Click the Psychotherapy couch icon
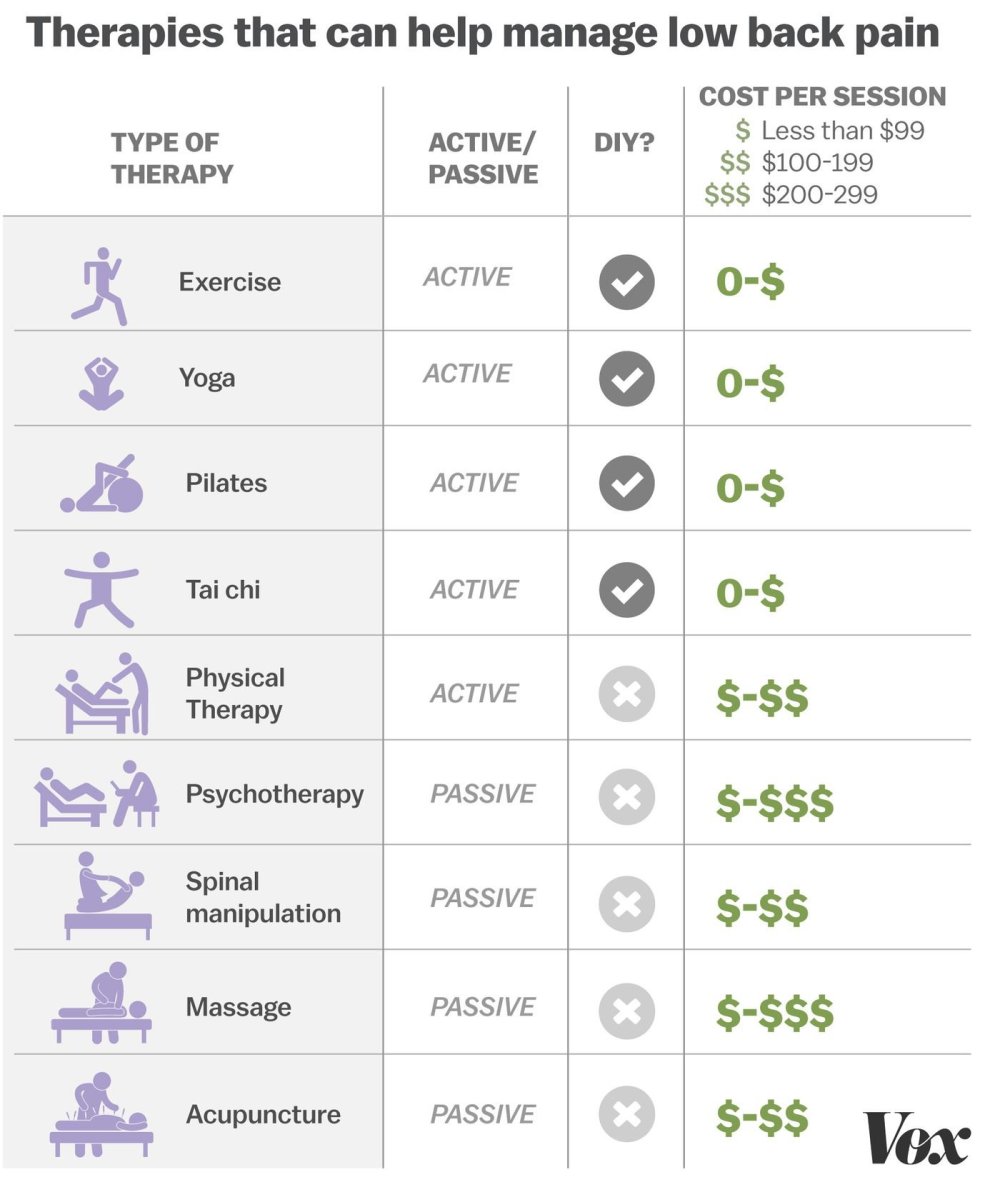Viewport: 1000px width, 1182px height. tap(98, 795)
